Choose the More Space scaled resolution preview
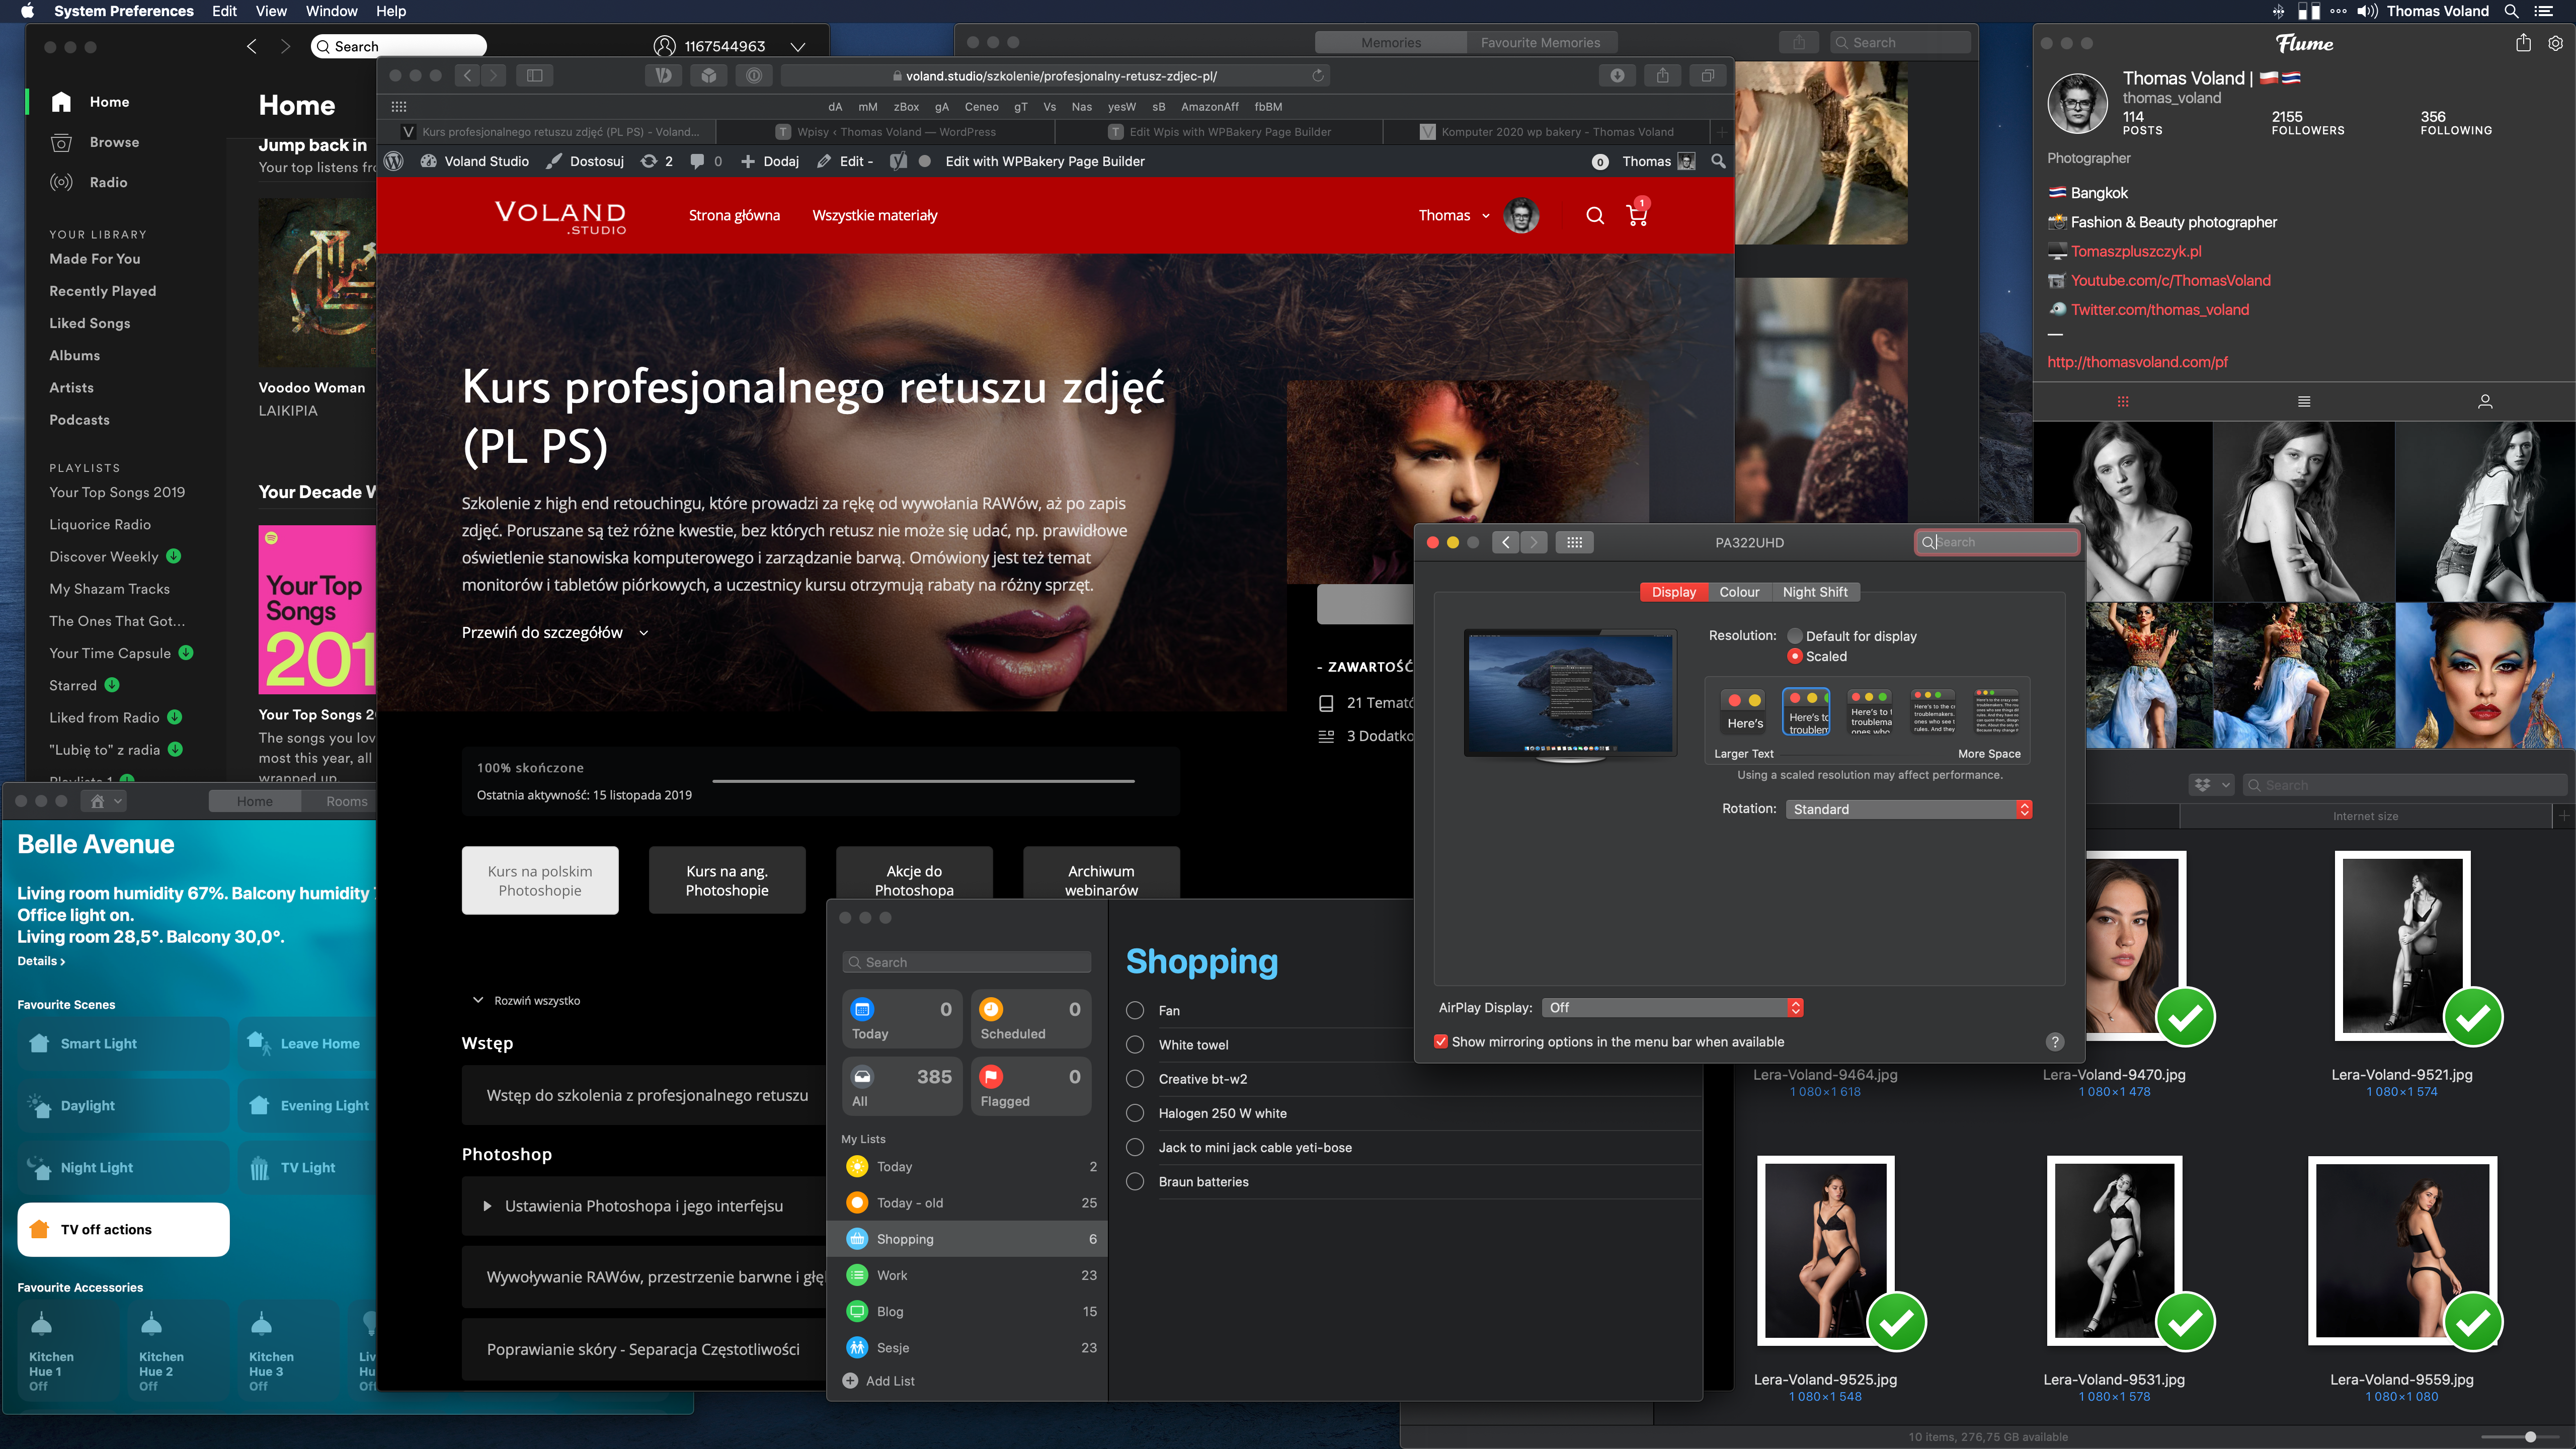The height and width of the screenshot is (1449, 2576). pos(1997,711)
